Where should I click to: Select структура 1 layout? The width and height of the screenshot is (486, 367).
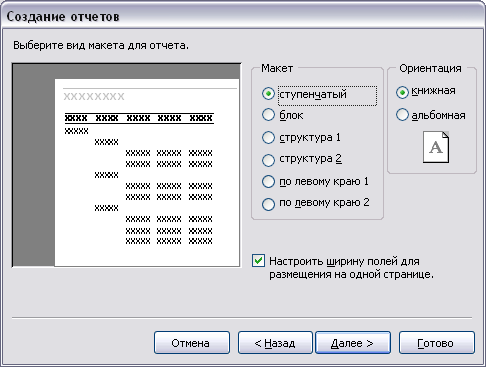[268, 137]
